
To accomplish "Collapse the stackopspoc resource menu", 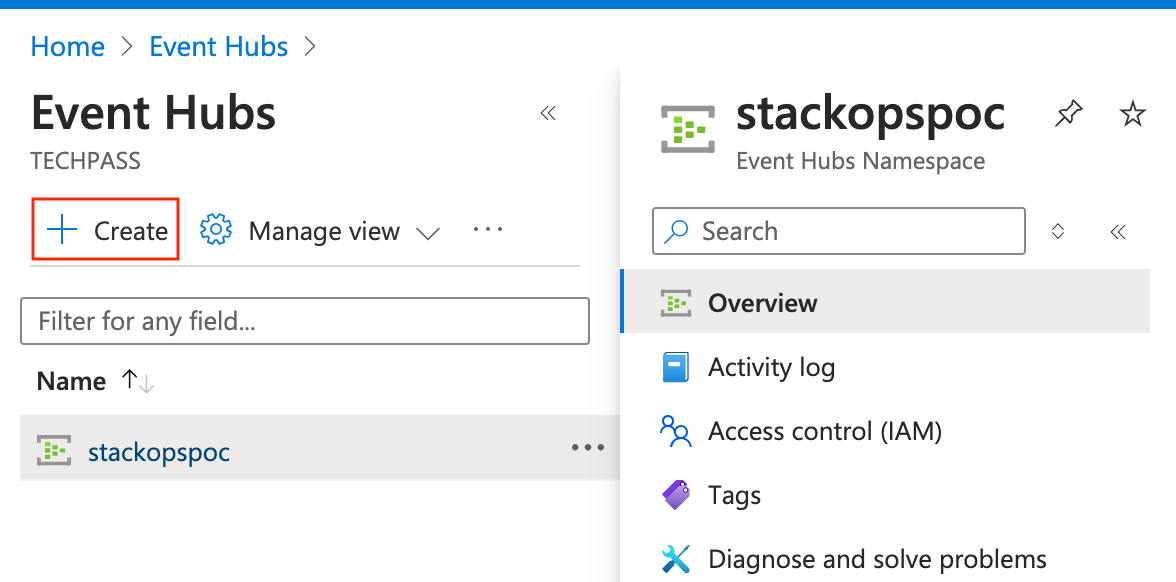I will (1118, 231).
